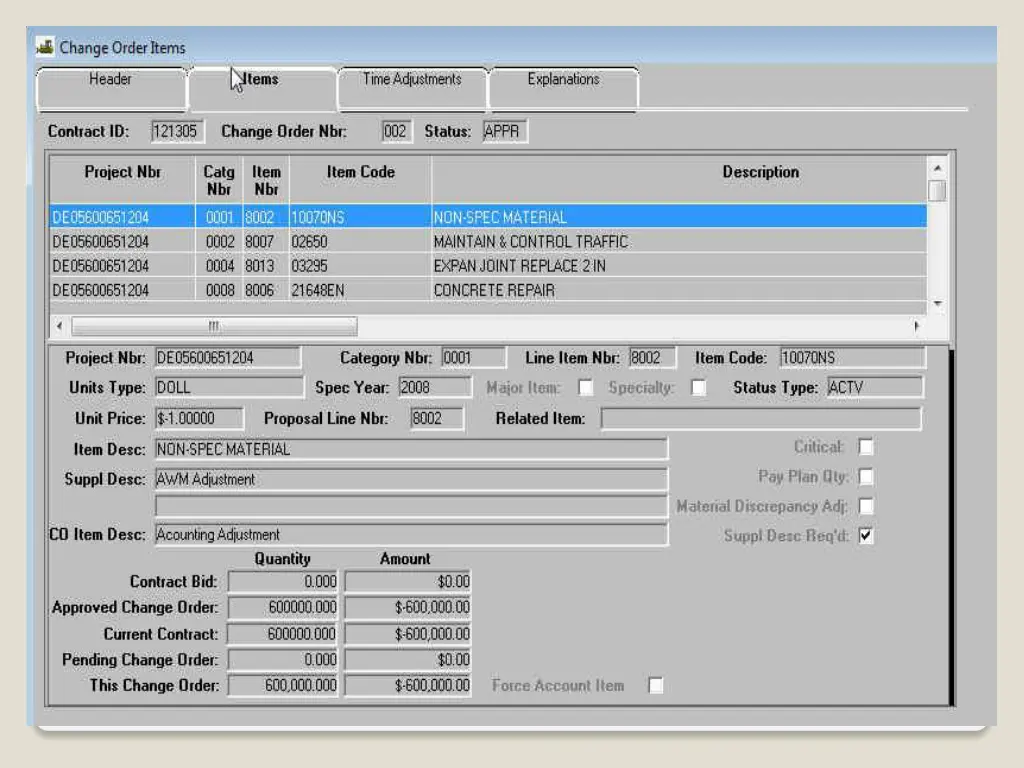Click the Change Order Nbr field
1024x768 pixels.
(396, 131)
